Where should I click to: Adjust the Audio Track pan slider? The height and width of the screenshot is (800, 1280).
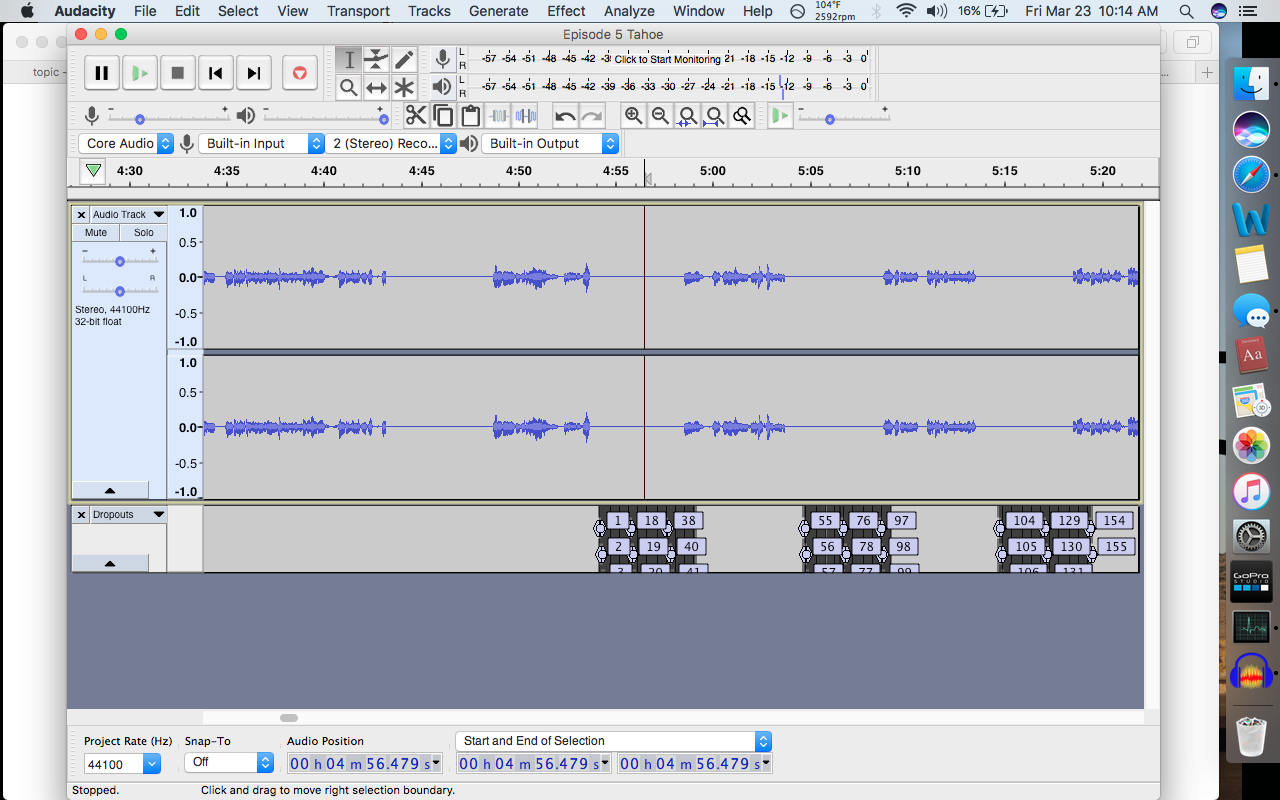tap(119, 291)
